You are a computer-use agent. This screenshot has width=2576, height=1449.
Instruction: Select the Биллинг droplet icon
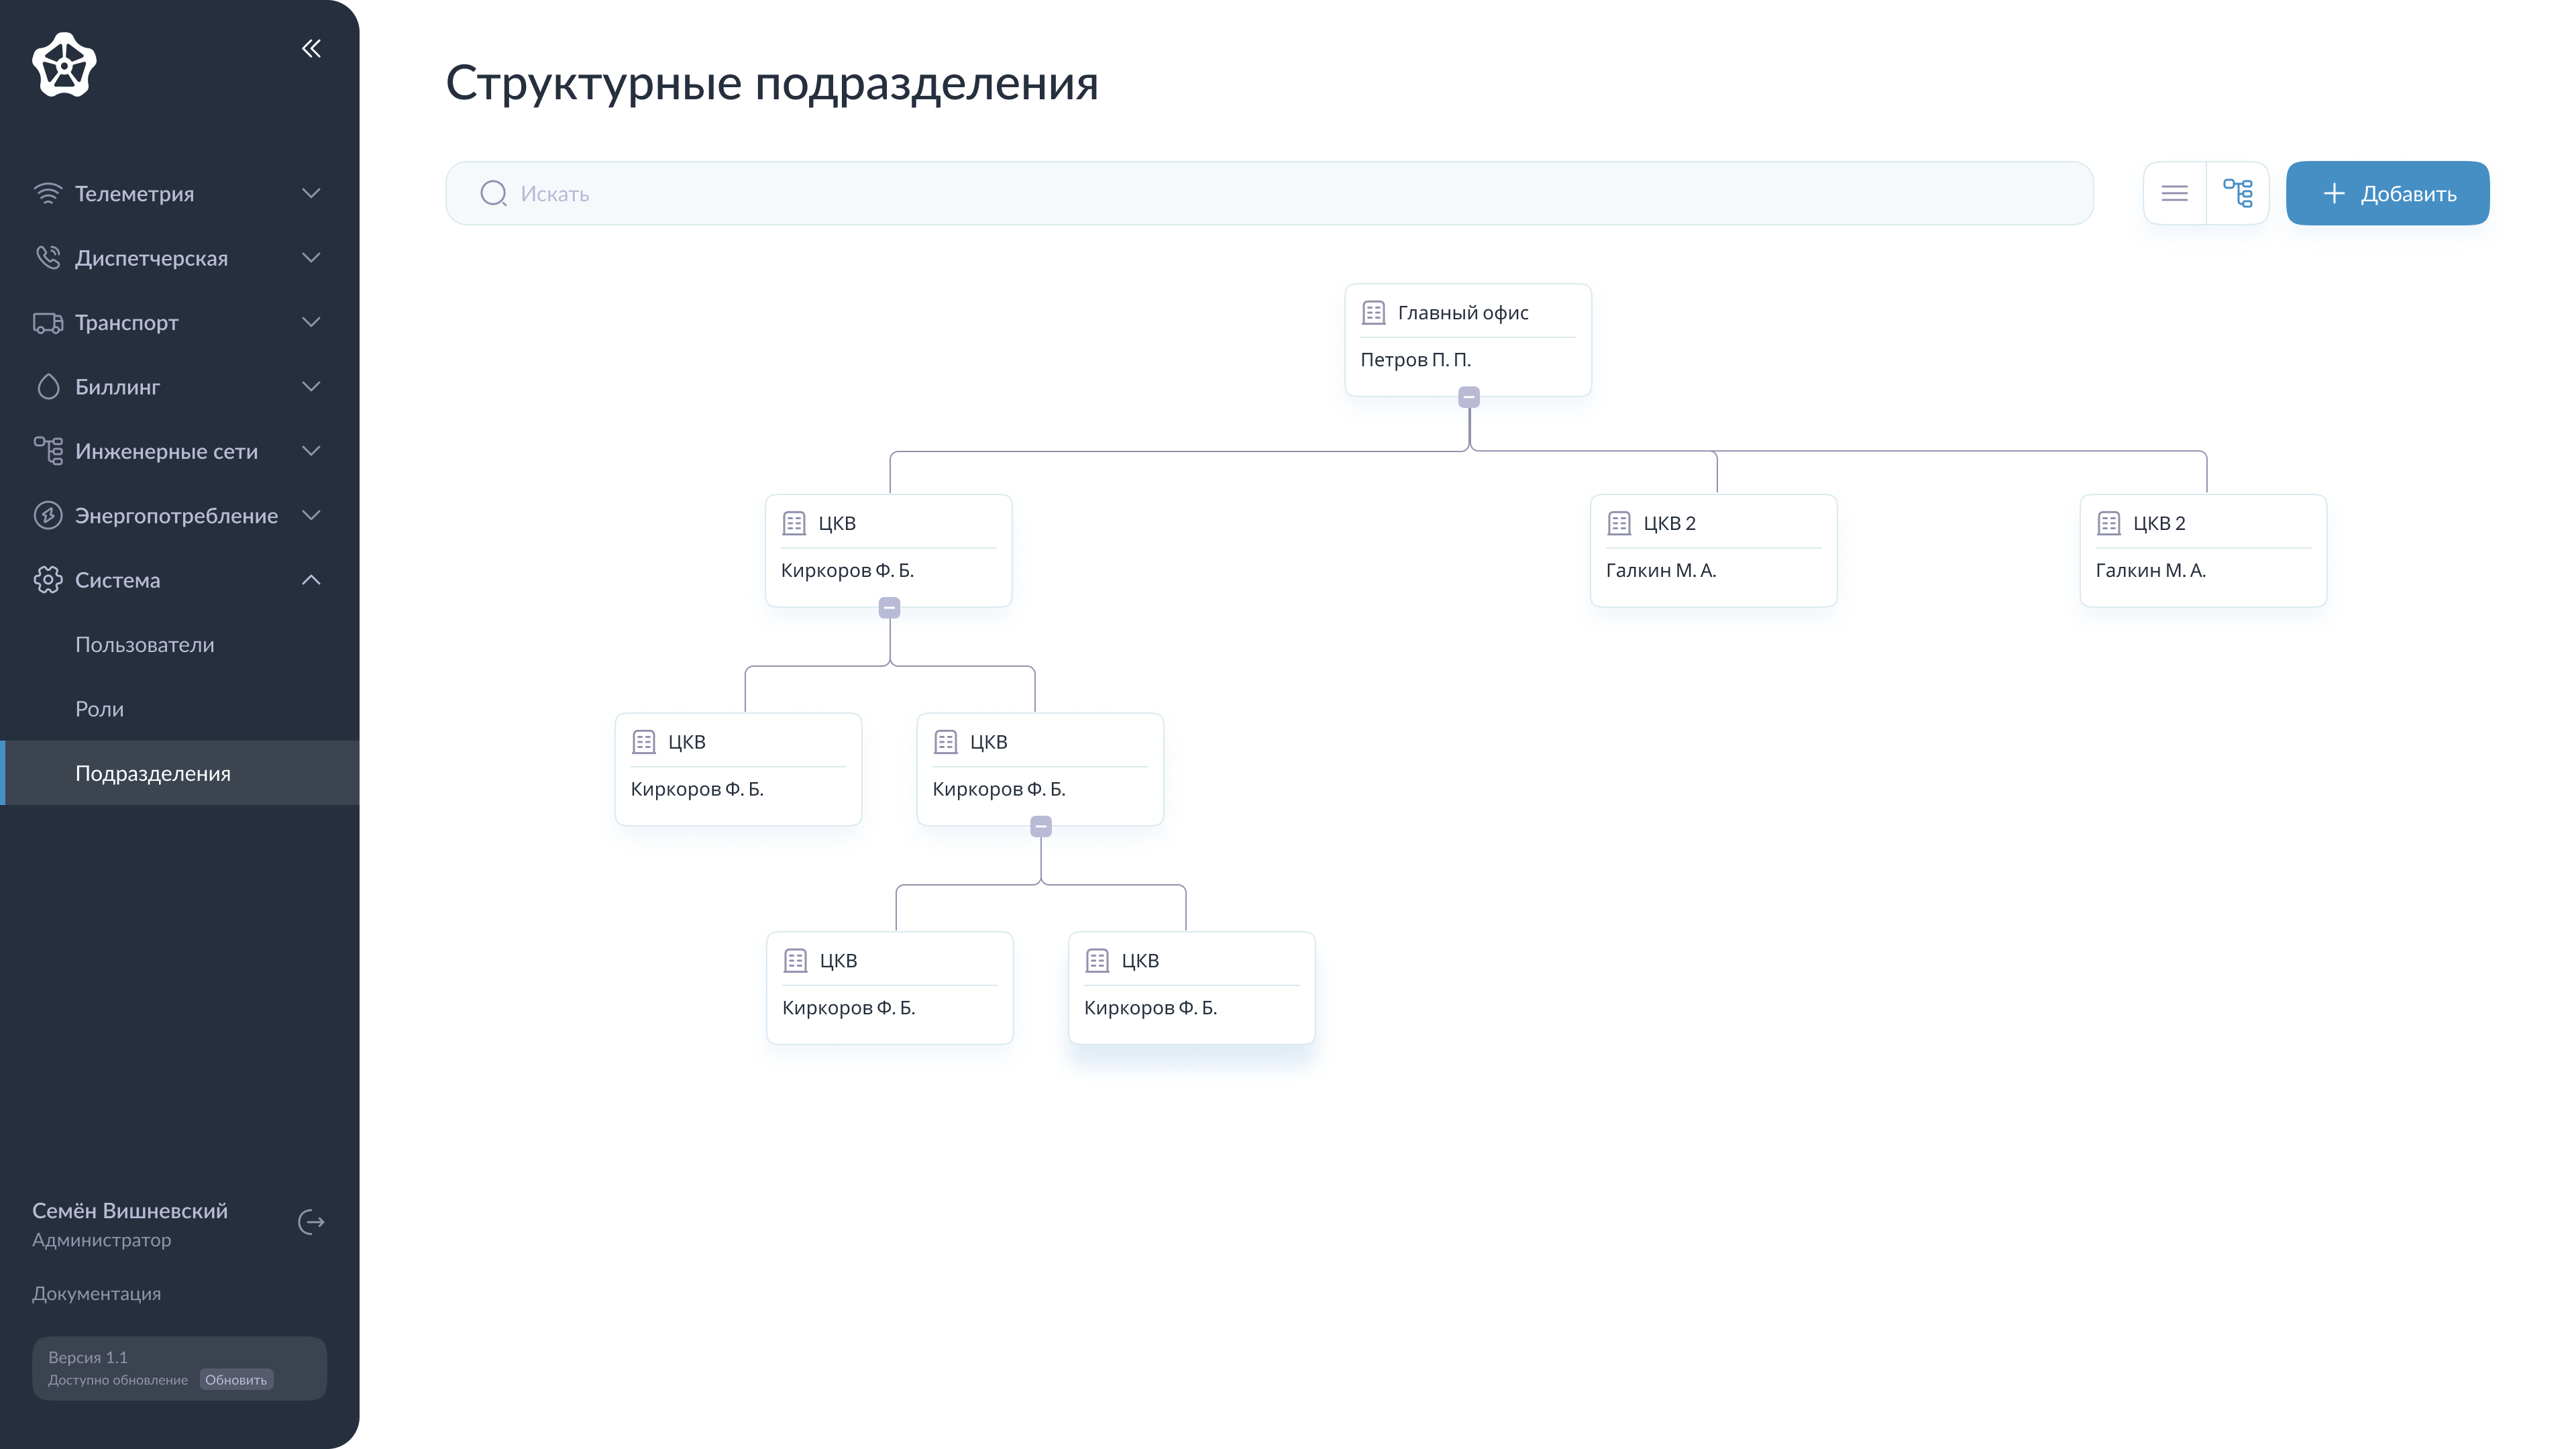click(x=48, y=386)
